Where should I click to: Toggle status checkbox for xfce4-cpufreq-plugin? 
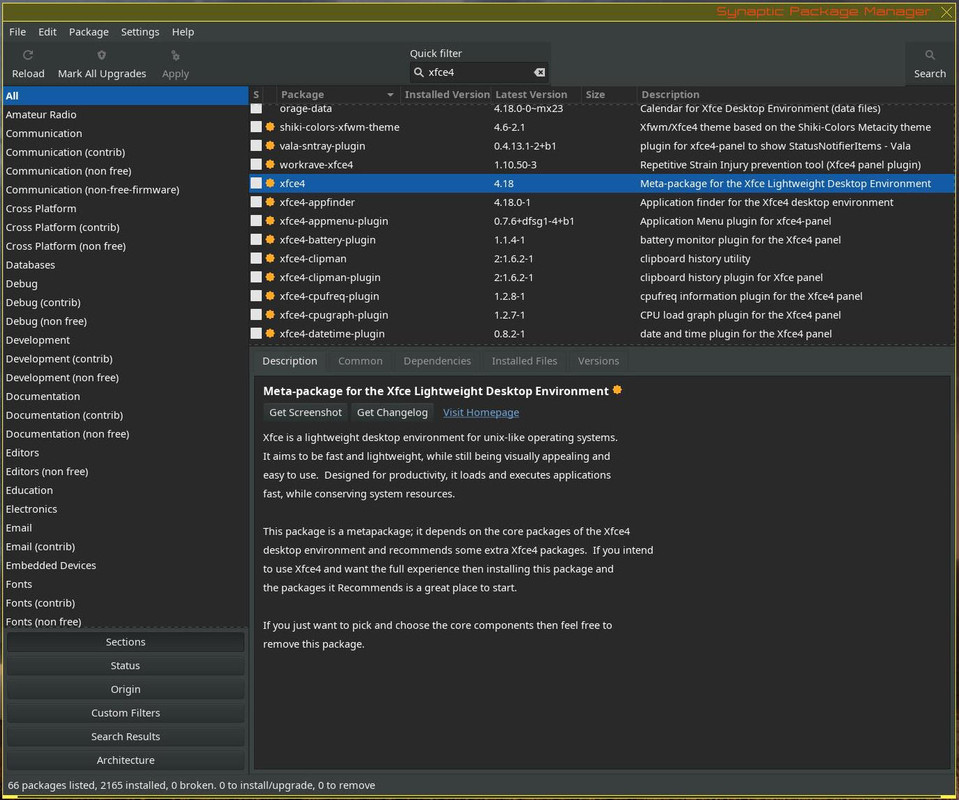coord(256,295)
